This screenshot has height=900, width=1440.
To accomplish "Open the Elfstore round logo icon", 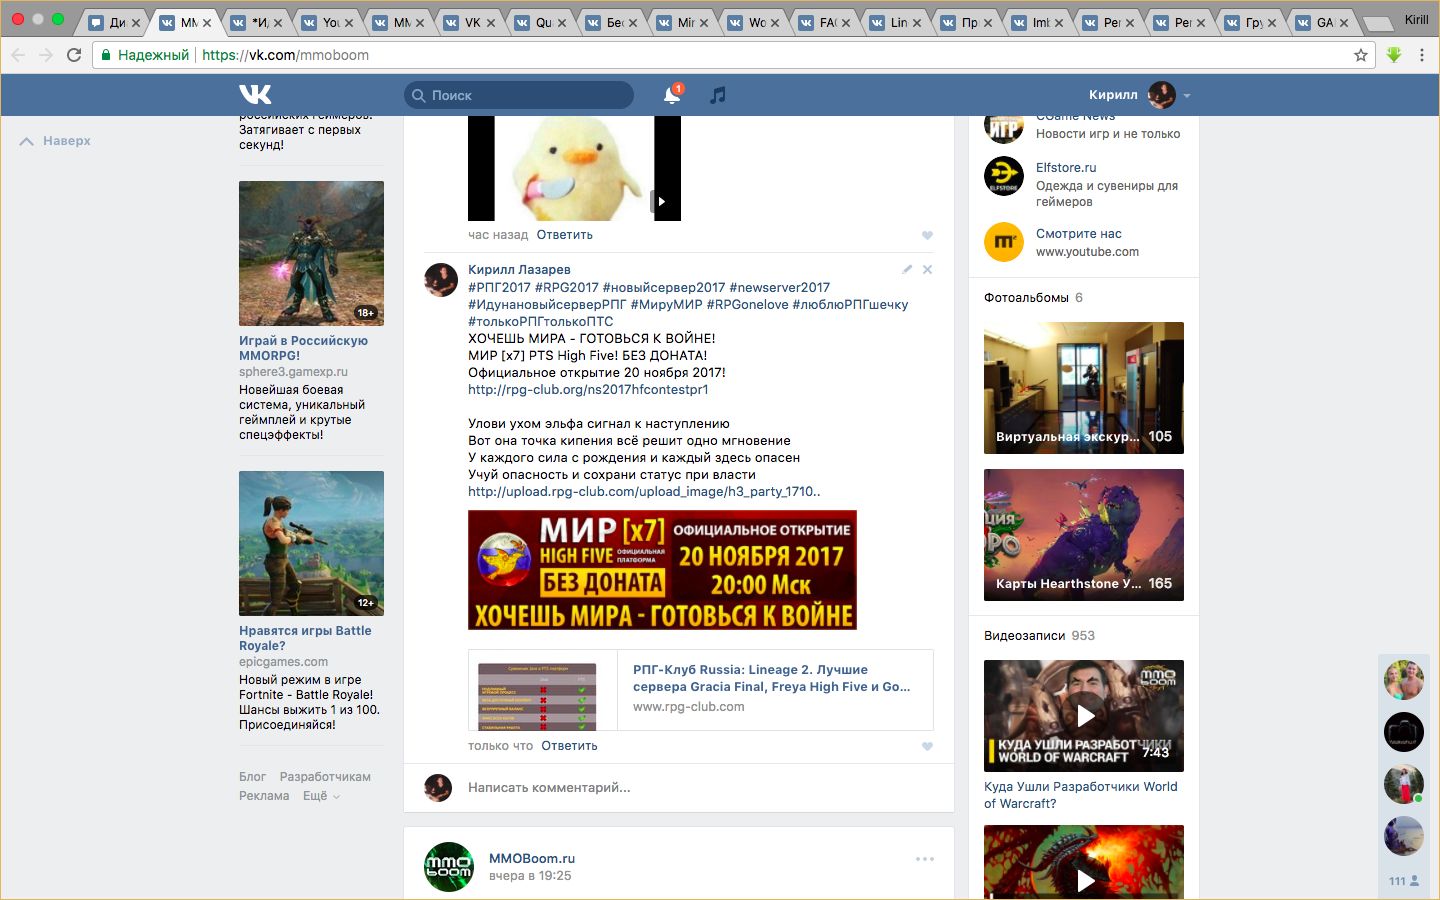I will pyautogui.click(x=1004, y=176).
